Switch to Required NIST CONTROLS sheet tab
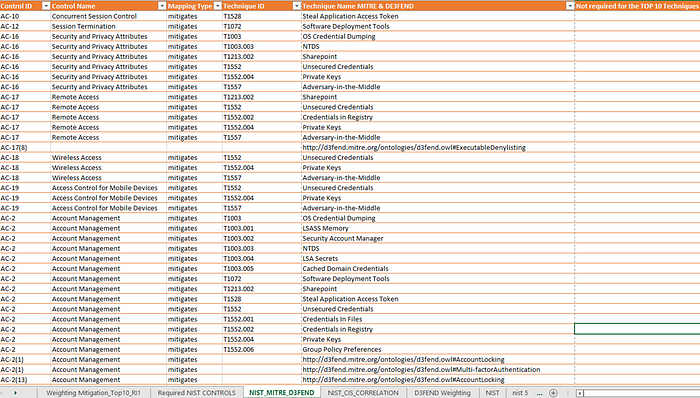 point(196,393)
